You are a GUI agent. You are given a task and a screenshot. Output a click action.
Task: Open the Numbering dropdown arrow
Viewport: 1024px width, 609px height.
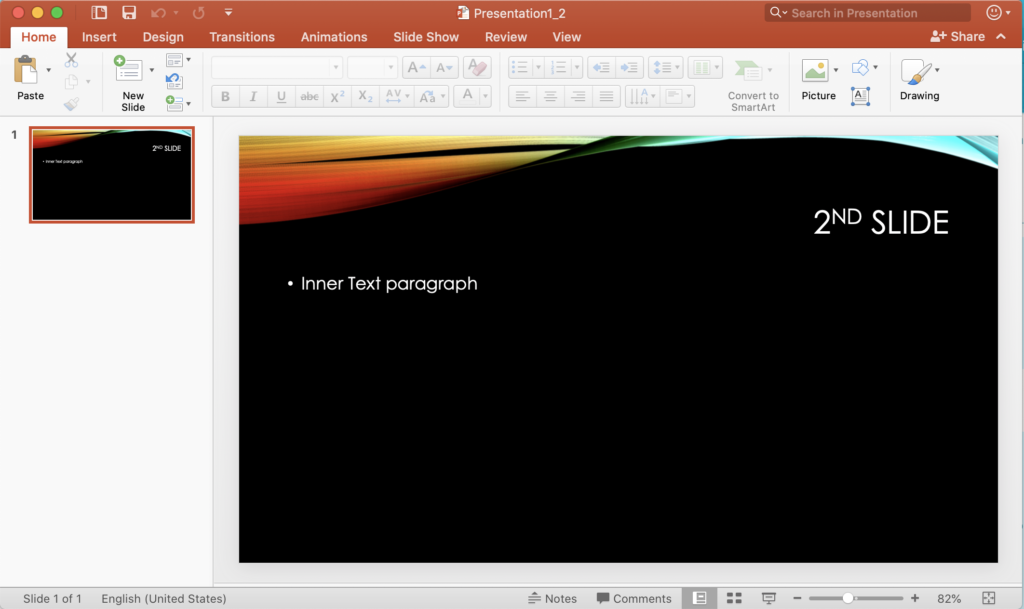tap(577, 67)
